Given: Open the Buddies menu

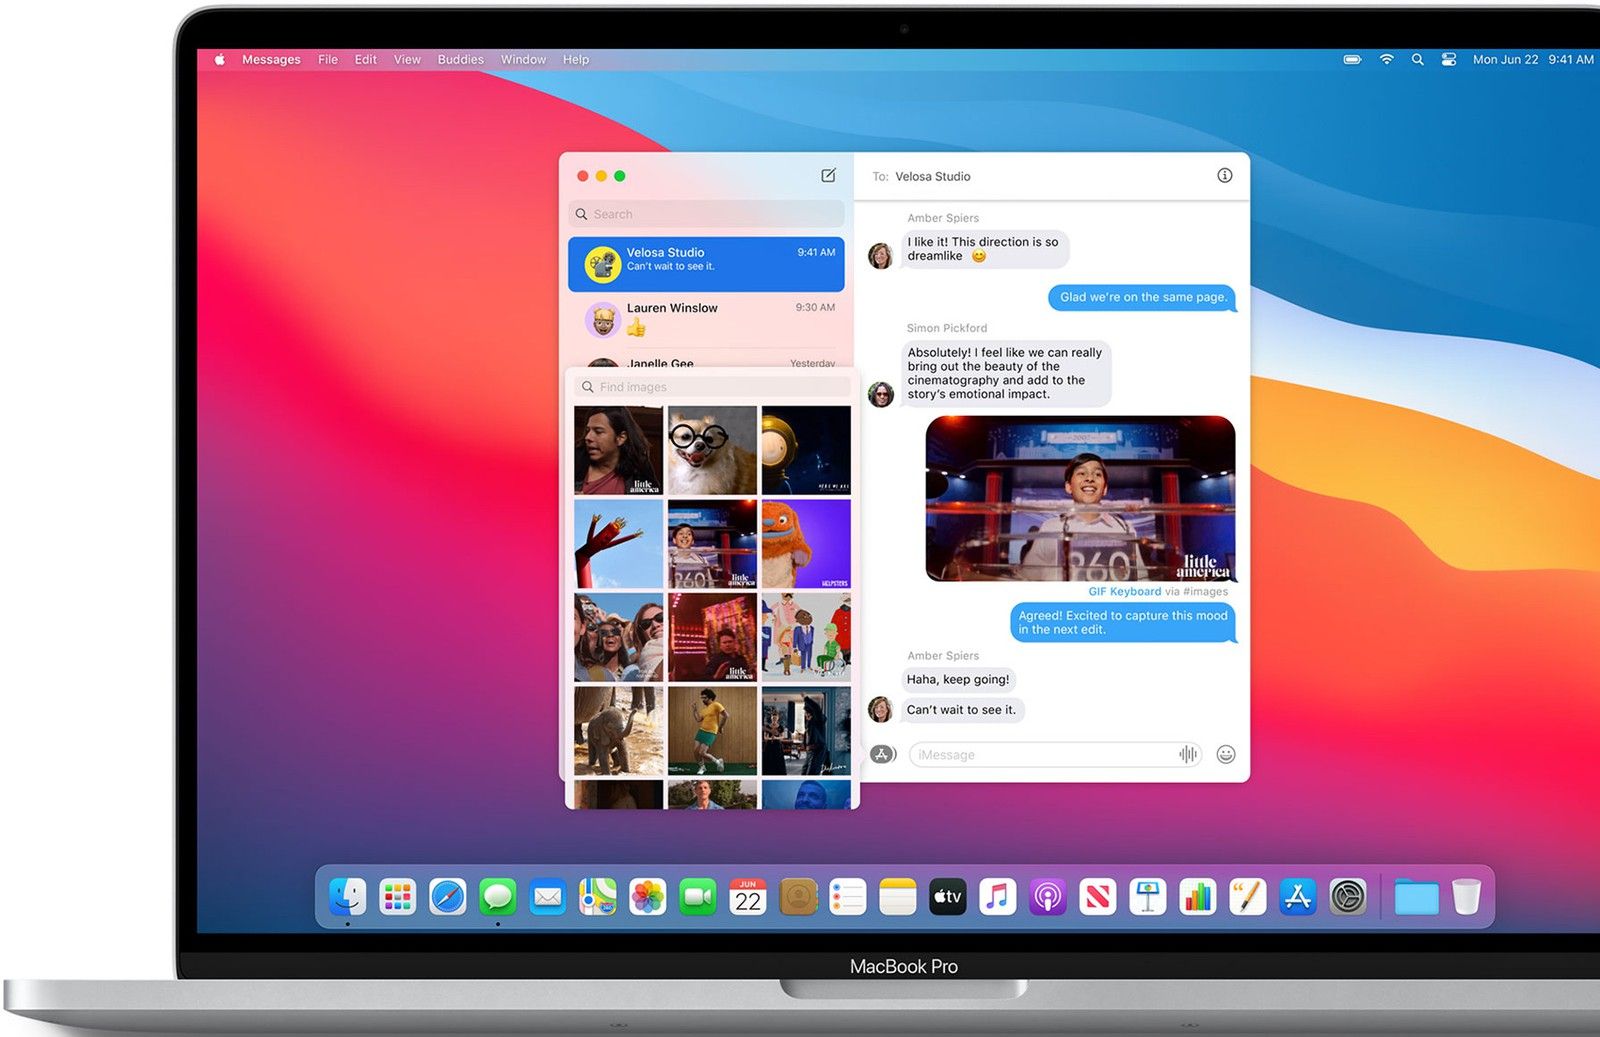Looking at the screenshot, I should pos(460,59).
